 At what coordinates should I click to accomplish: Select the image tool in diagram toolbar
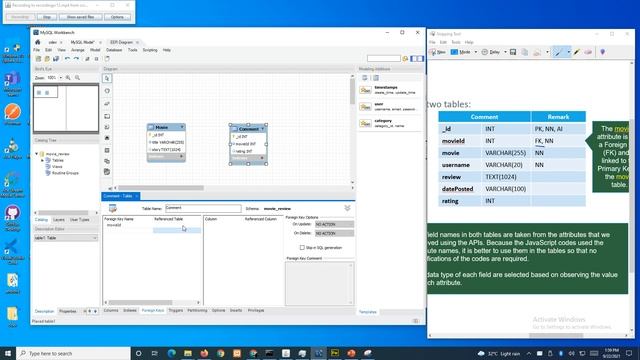pos(107,138)
